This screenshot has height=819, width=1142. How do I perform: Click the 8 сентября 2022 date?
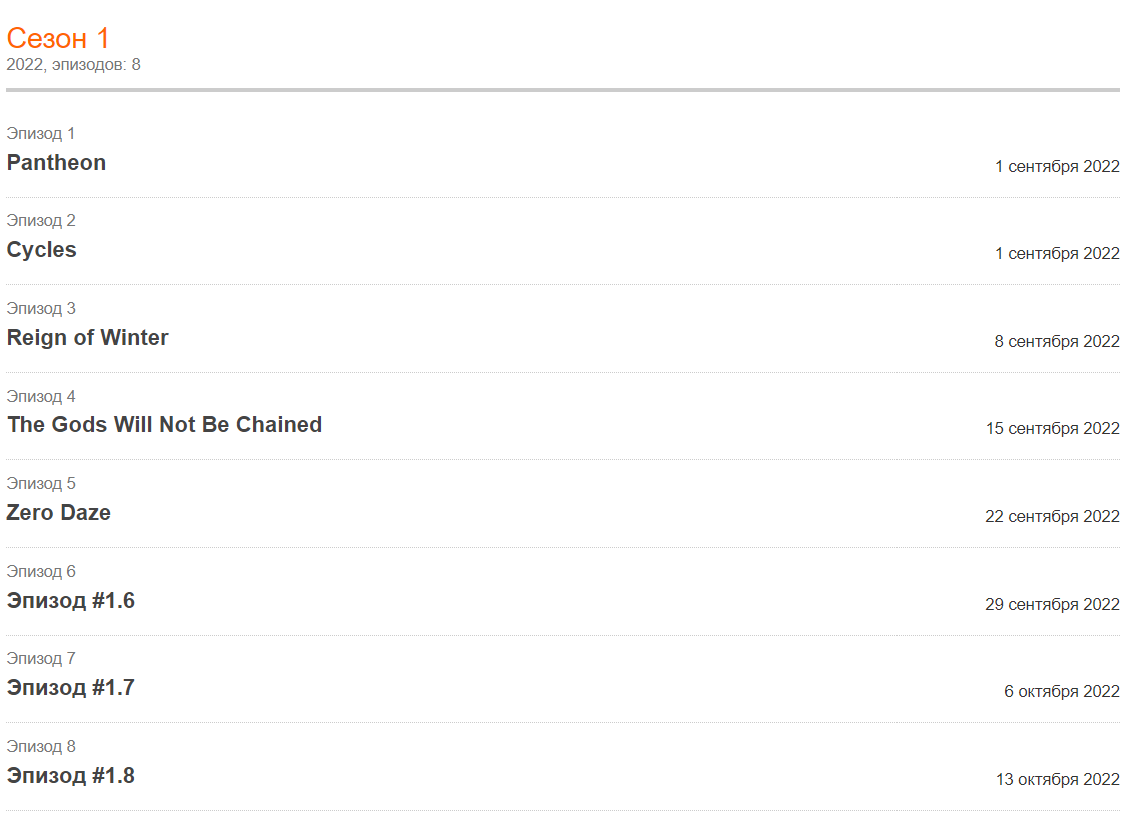pos(1057,342)
